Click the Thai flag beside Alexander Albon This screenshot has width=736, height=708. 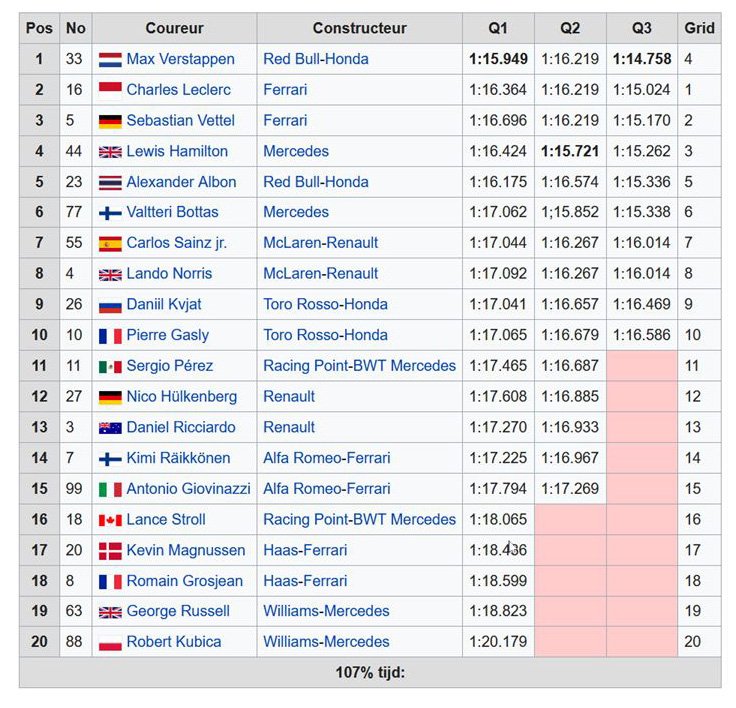(110, 183)
